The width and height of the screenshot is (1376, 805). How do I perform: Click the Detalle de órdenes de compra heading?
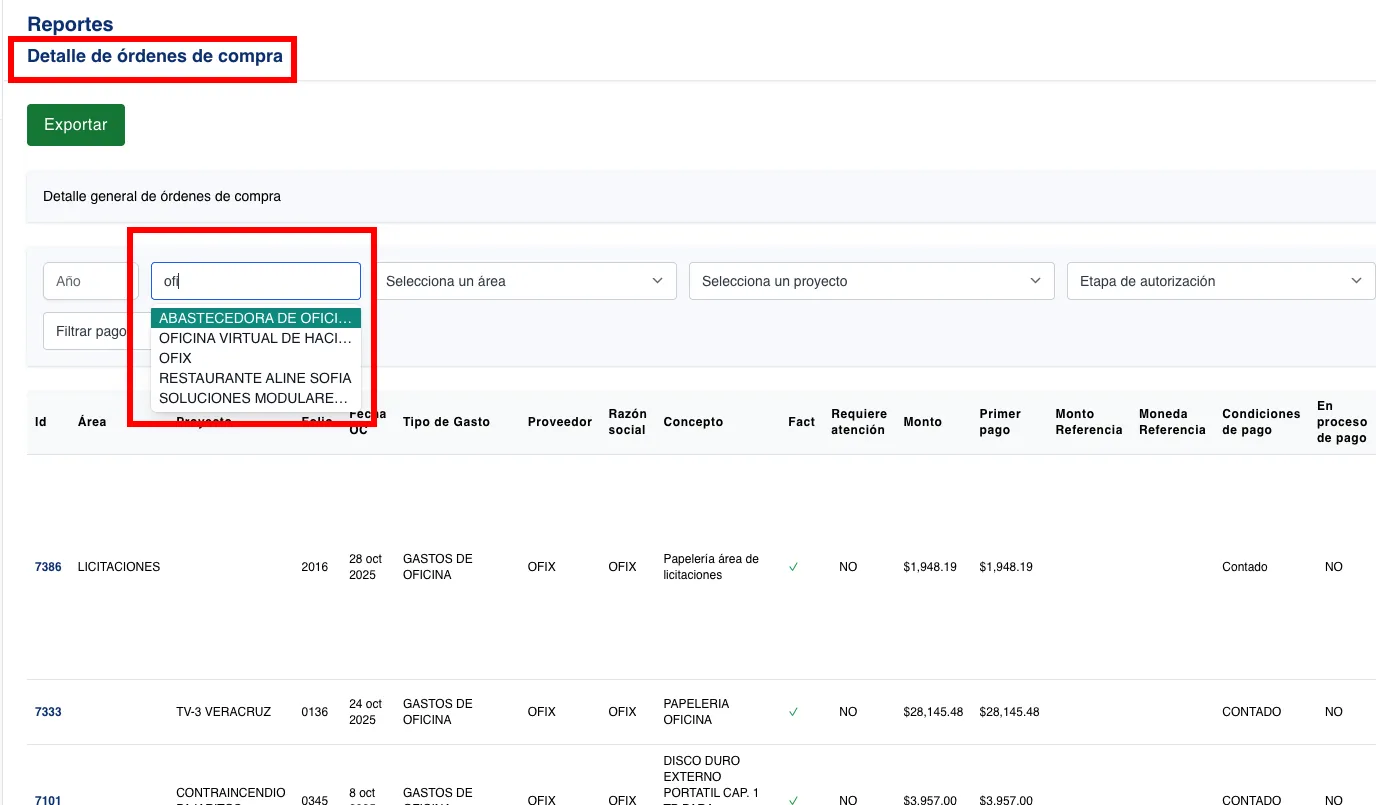(x=155, y=56)
